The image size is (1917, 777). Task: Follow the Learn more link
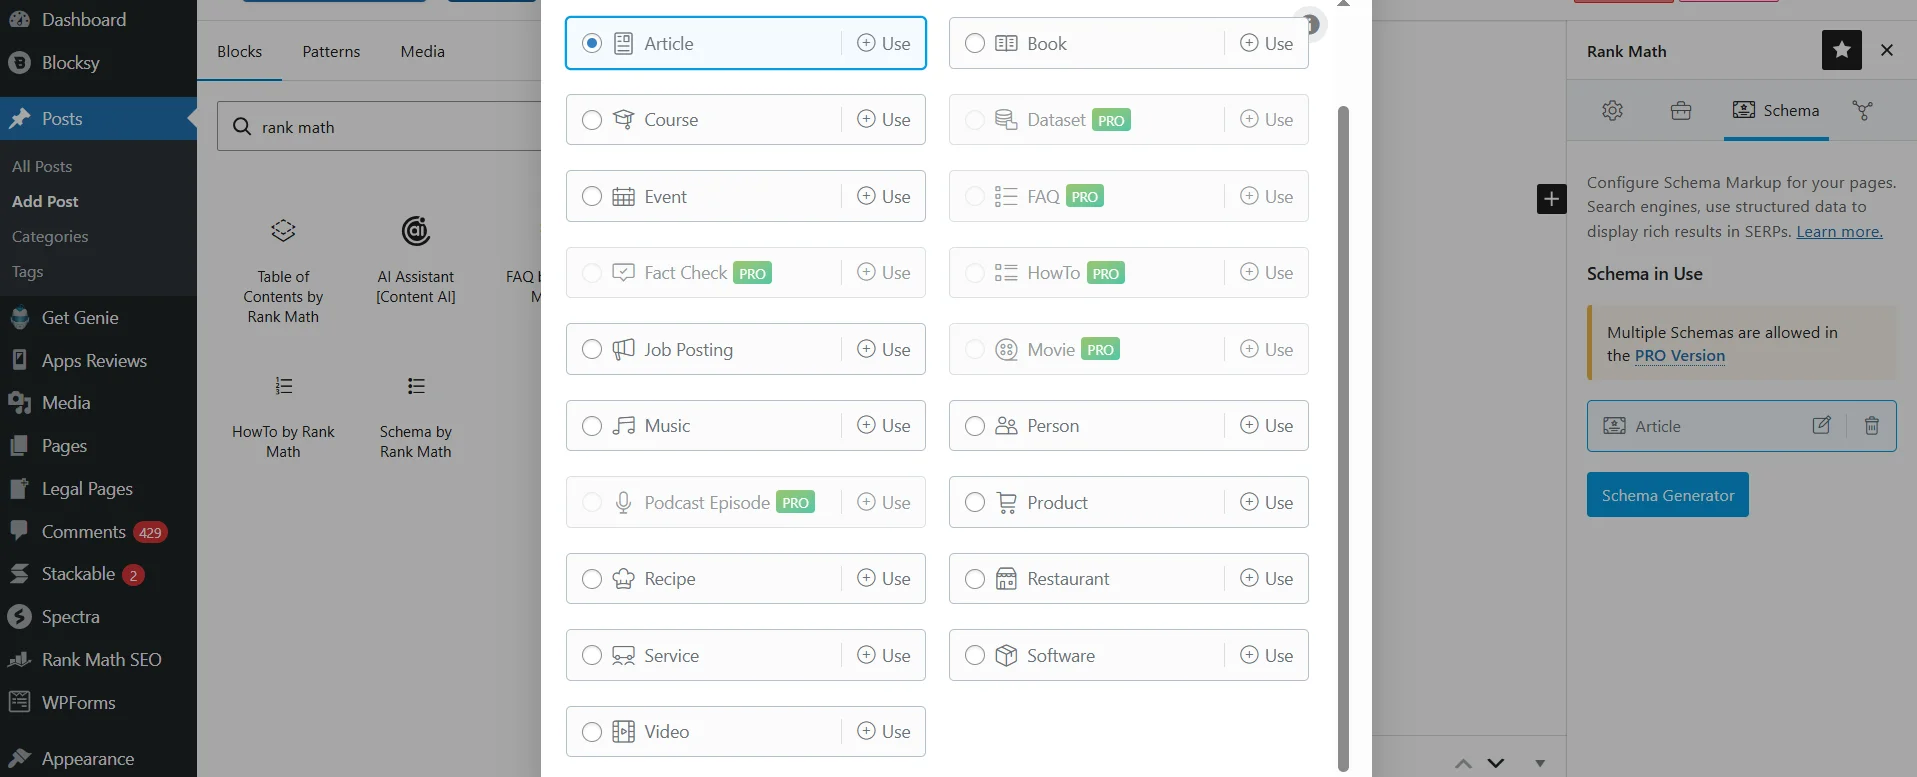pos(1839,231)
